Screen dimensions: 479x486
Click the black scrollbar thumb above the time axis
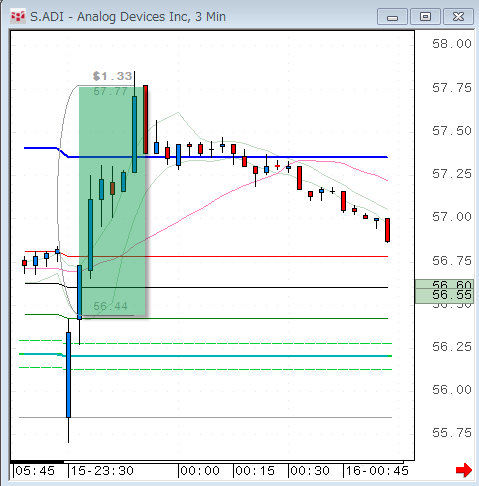click(x=37, y=462)
